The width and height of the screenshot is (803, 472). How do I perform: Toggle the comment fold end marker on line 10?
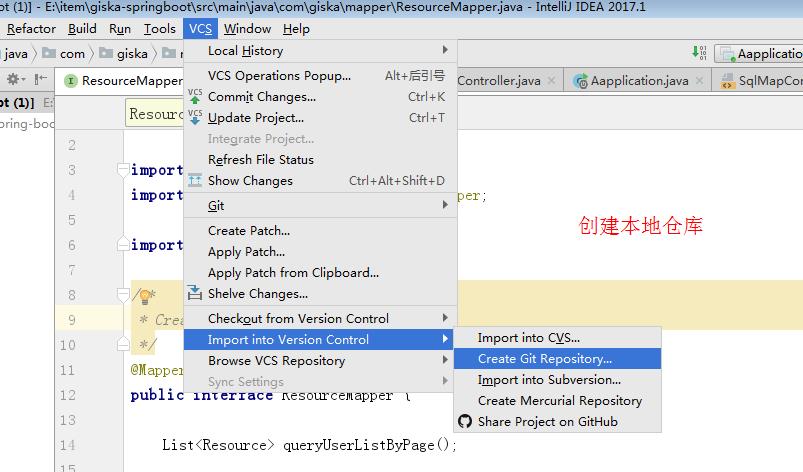pos(123,344)
